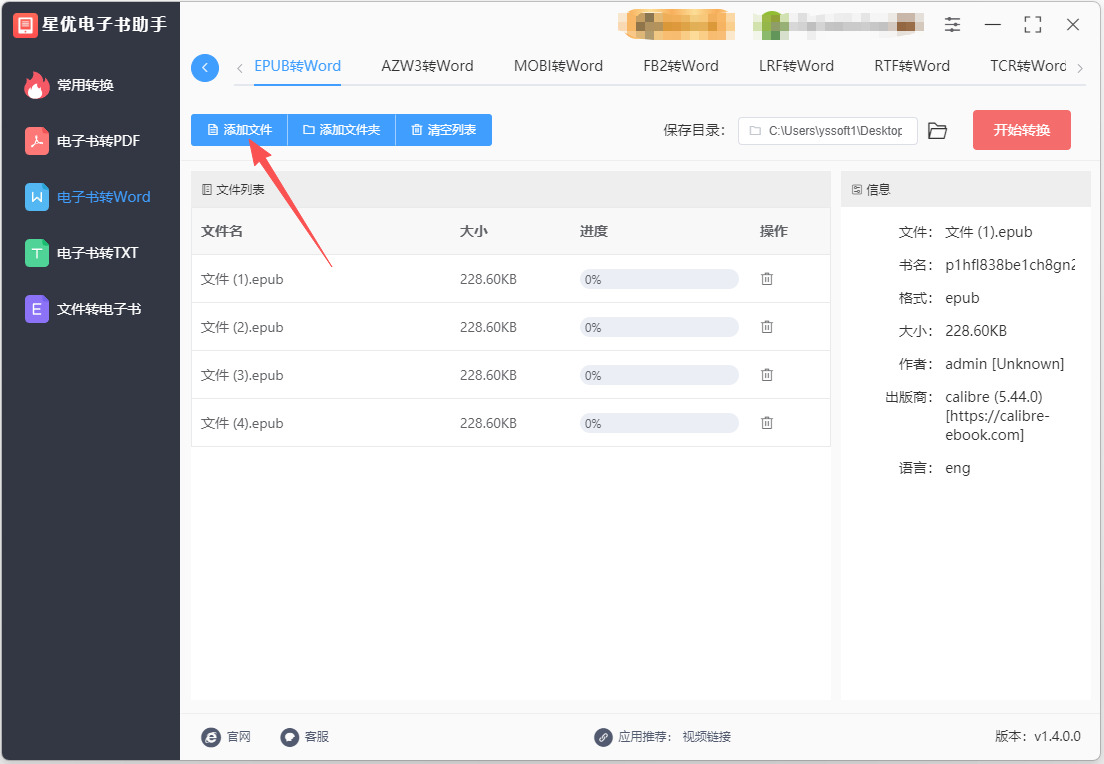Image resolution: width=1104 pixels, height=764 pixels.
Task: Click the 228.60KB size of 文件 (3).epub
Action: (489, 375)
